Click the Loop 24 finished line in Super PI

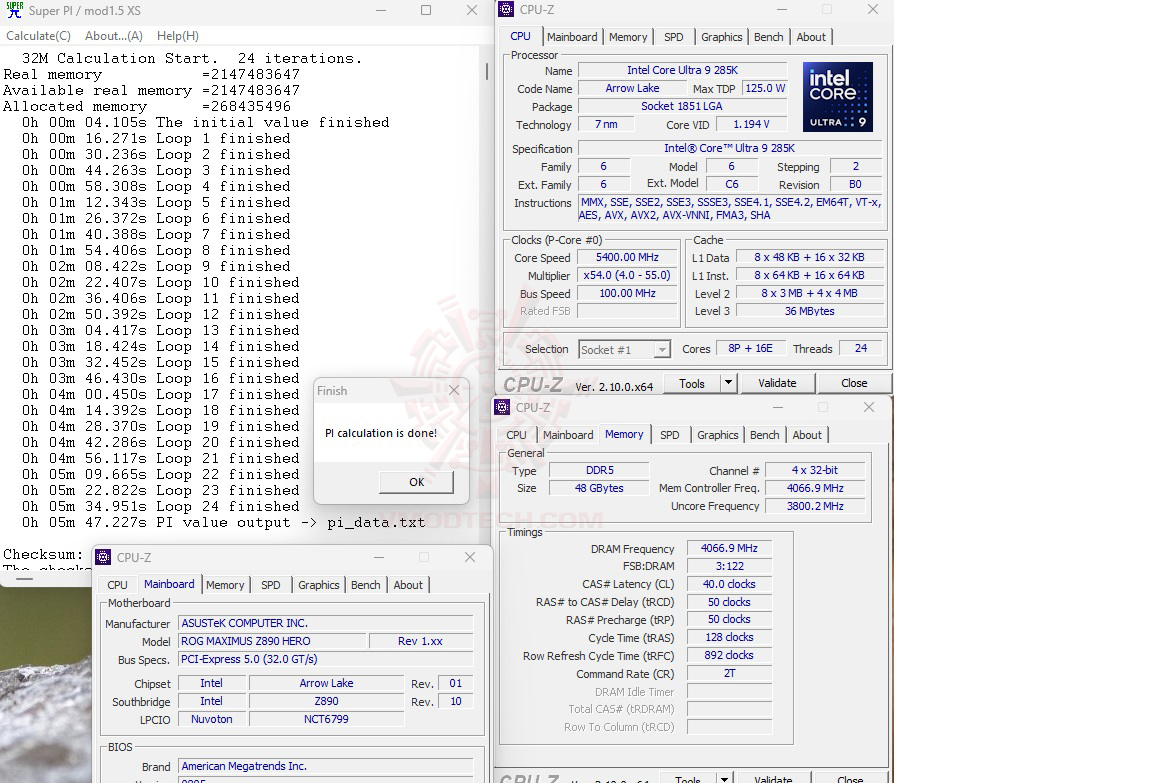(160, 506)
